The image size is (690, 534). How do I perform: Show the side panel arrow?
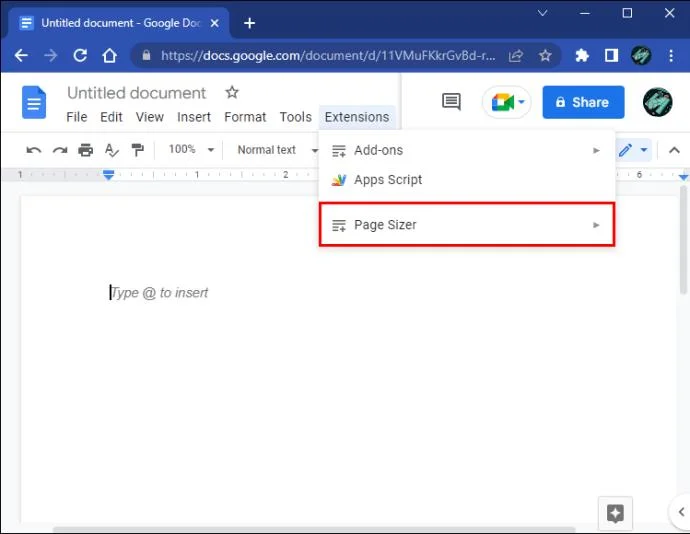(681, 512)
